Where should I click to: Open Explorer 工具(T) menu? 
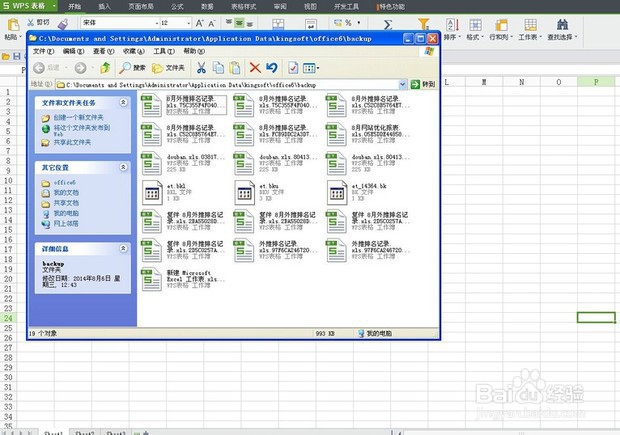pyautogui.click(x=164, y=51)
